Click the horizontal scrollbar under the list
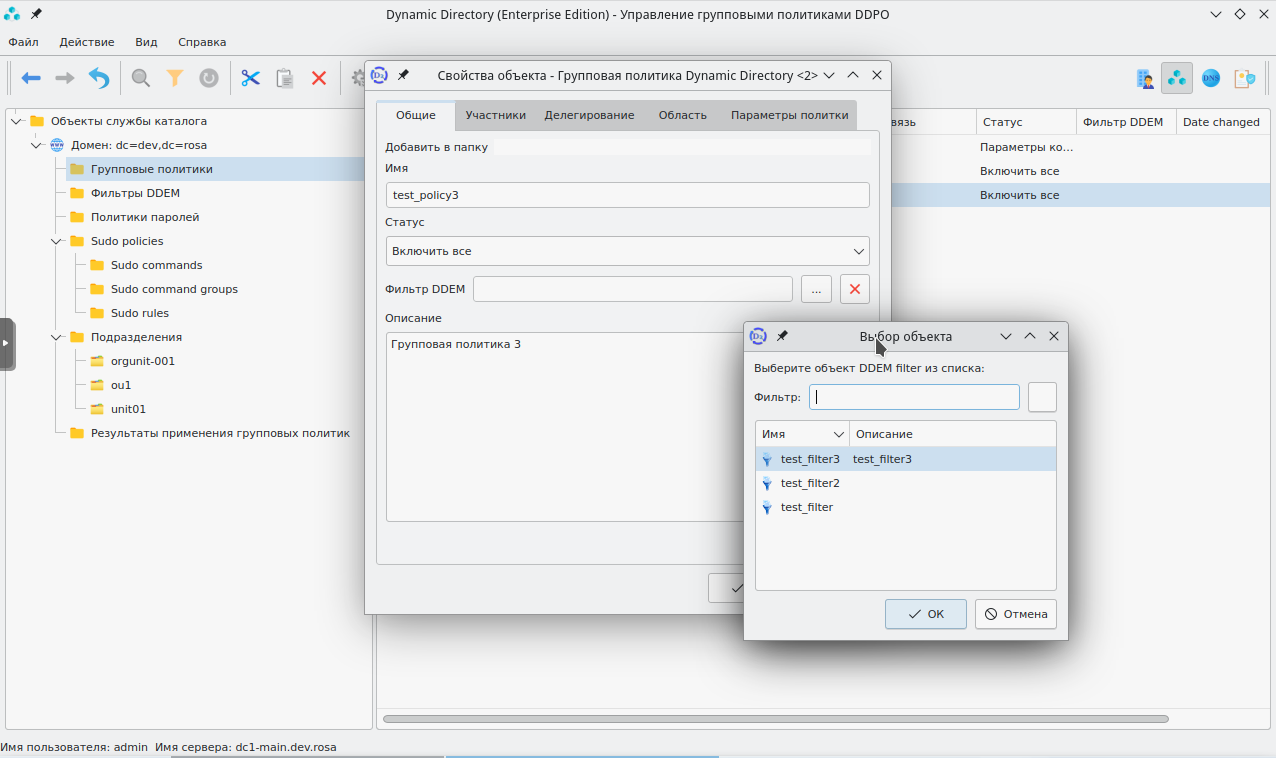The image size is (1276, 758). point(775,719)
